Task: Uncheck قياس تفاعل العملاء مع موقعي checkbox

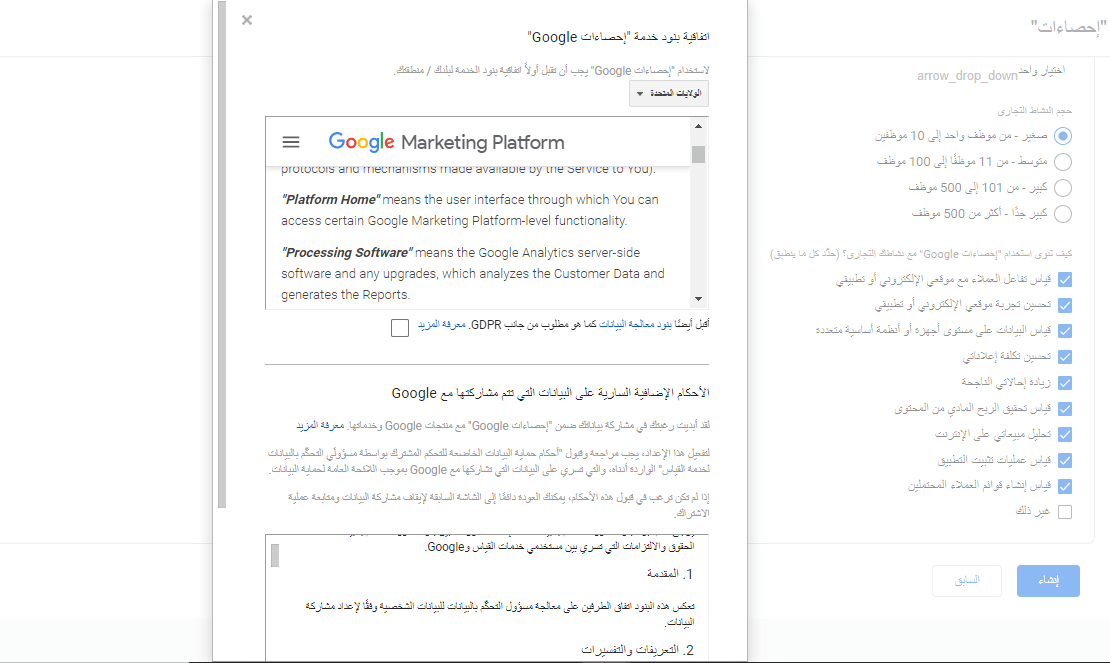Action: tap(1065, 279)
